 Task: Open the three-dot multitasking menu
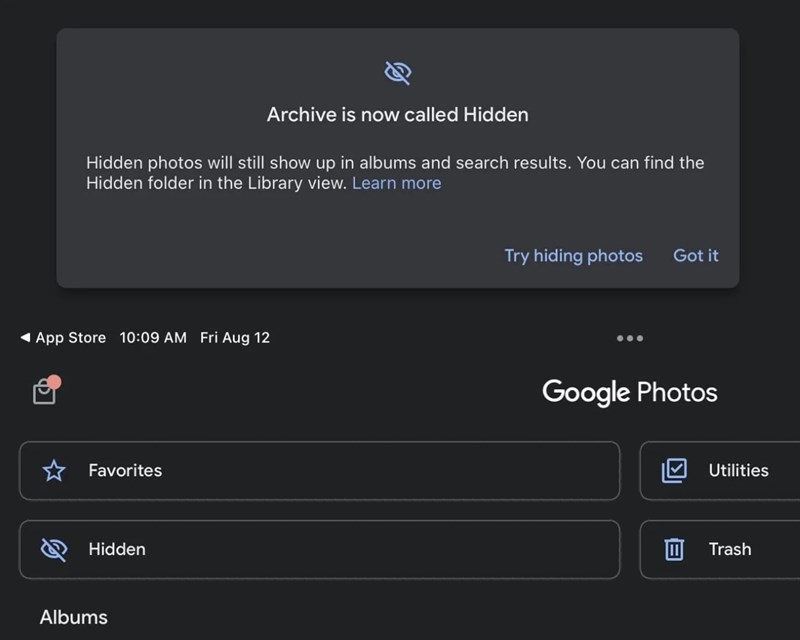(x=630, y=338)
